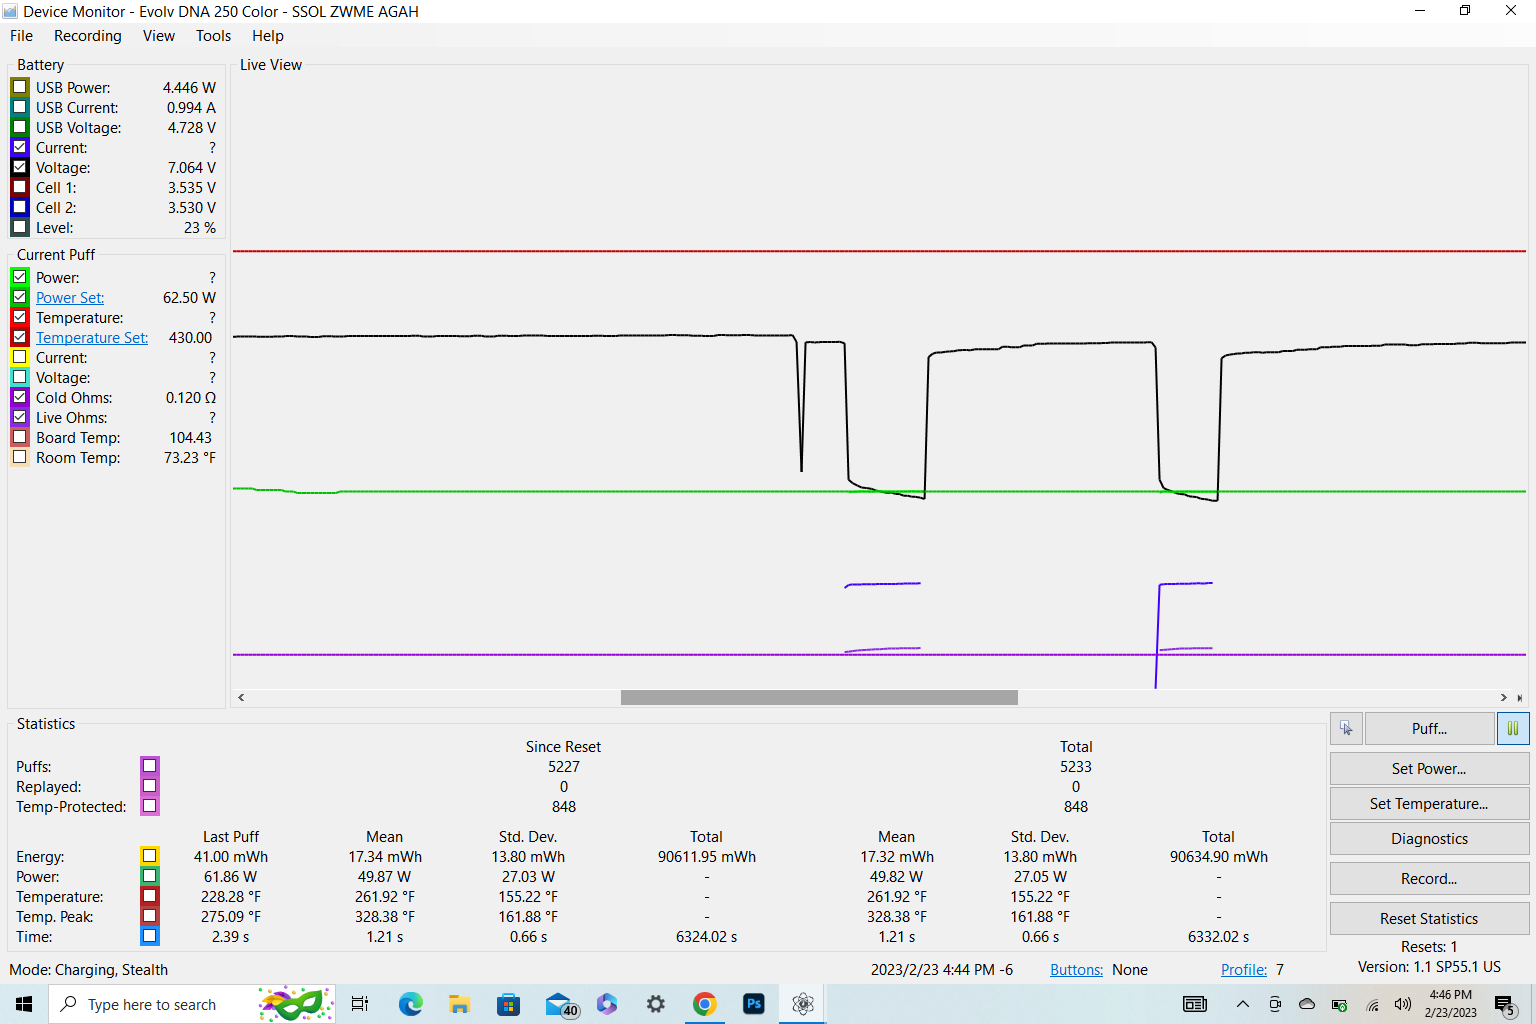
Task: Open the Tools menu
Action: 213,36
